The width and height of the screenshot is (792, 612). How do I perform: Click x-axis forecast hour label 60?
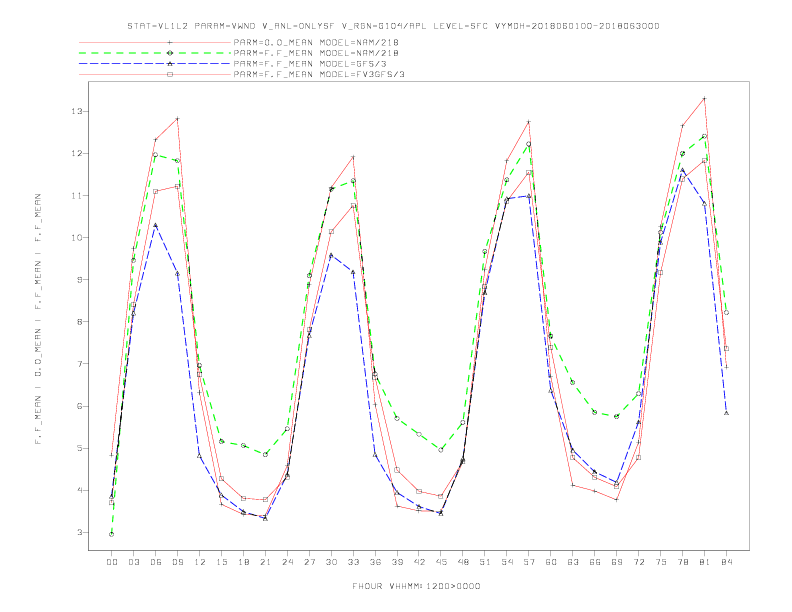click(551, 562)
